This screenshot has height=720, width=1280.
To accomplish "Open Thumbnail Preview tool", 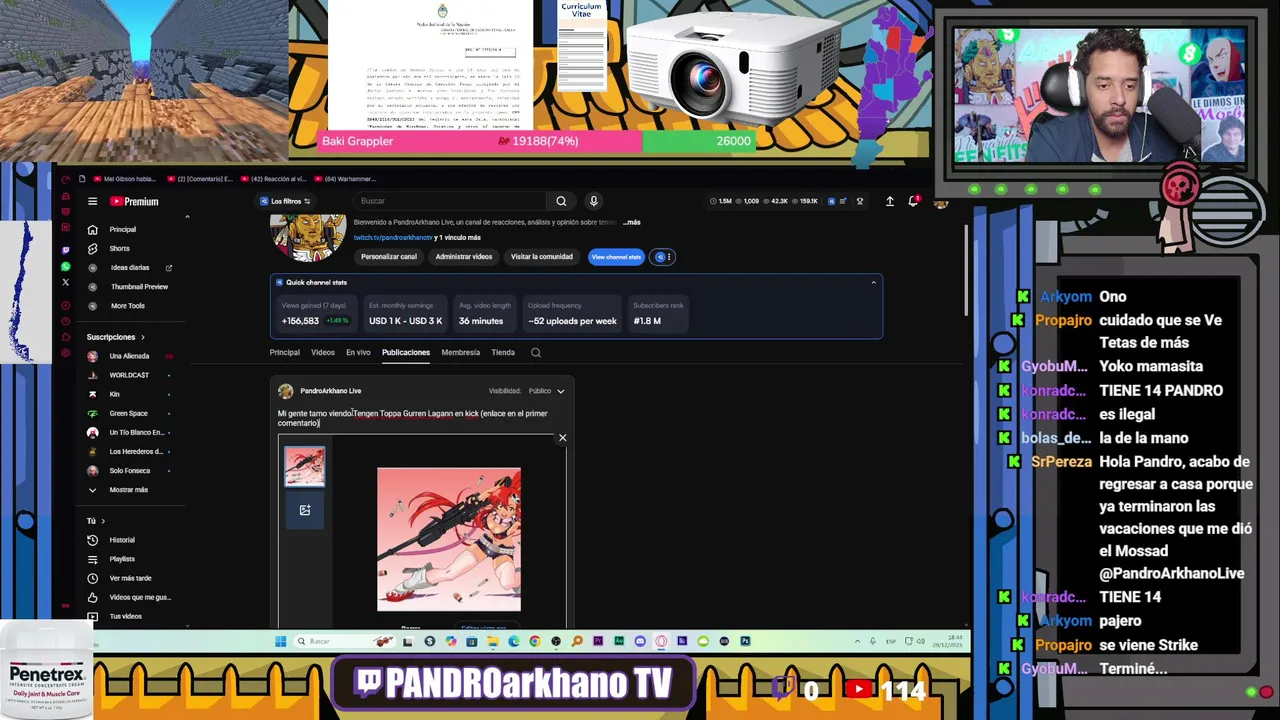I will click(x=139, y=286).
